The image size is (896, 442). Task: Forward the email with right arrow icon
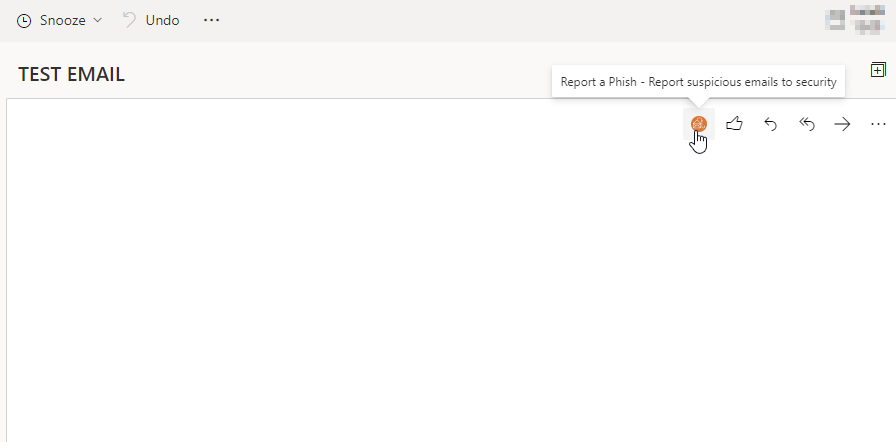[842, 124]
